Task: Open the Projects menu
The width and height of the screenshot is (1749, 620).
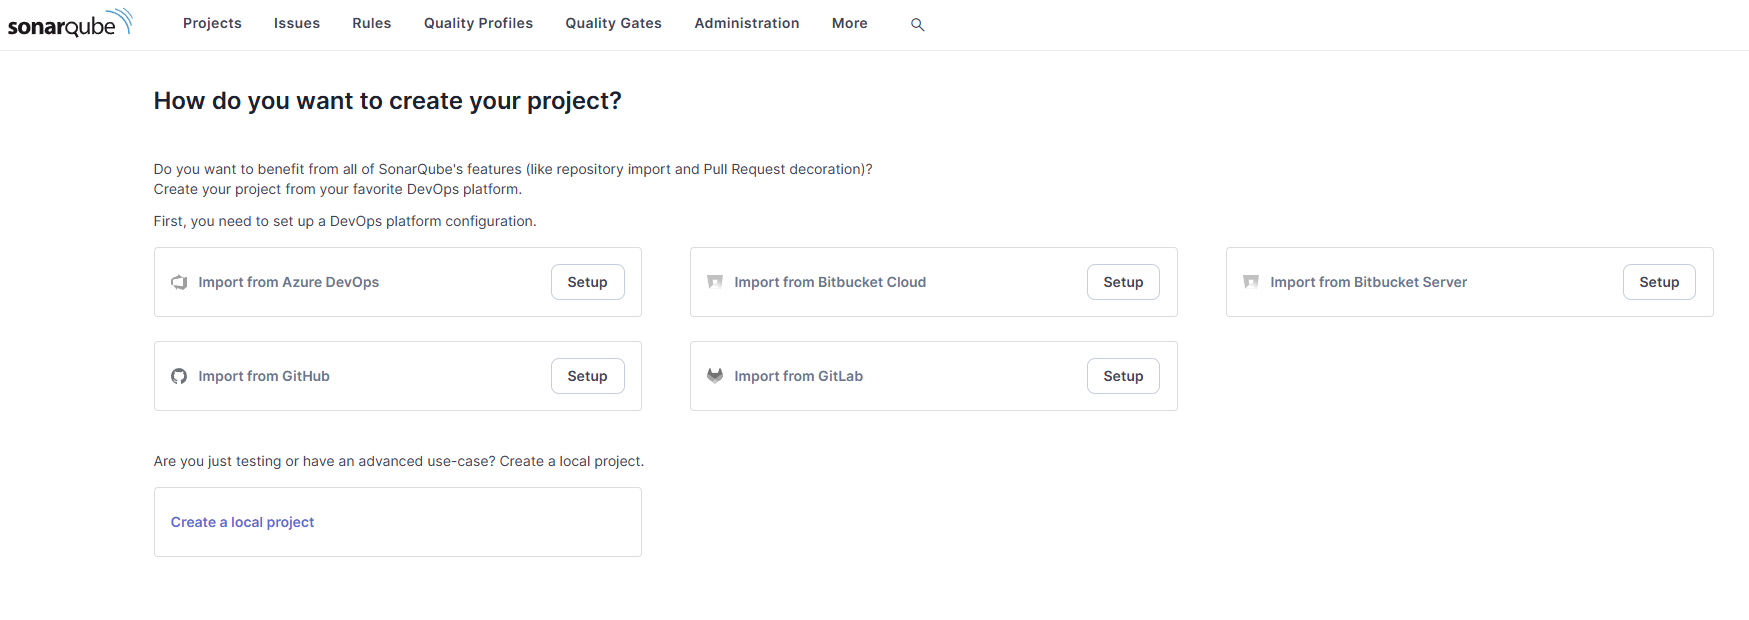Action: [212, 23]
